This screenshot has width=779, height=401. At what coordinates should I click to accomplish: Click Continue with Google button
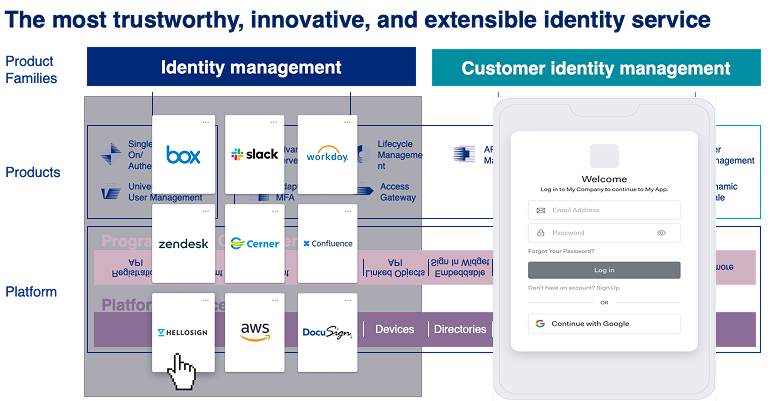tap(604, 324)
